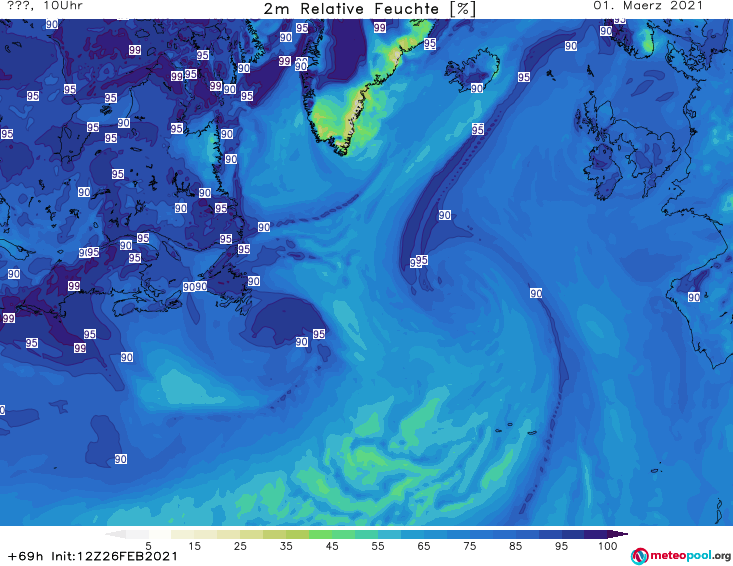Viewport: 733px width, 566px height.
Task: Click the '15' value on the colour scale
Action: point(194,546)
